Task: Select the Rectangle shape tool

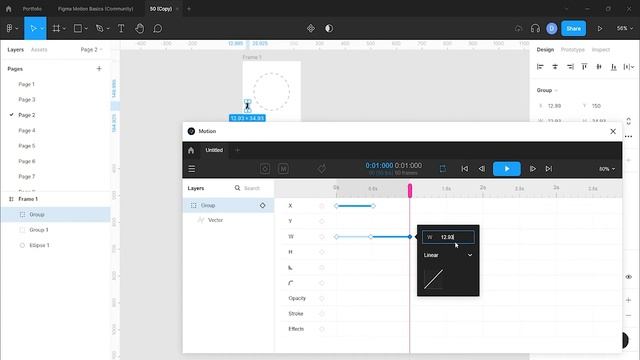Action: [x=78, y=28]
